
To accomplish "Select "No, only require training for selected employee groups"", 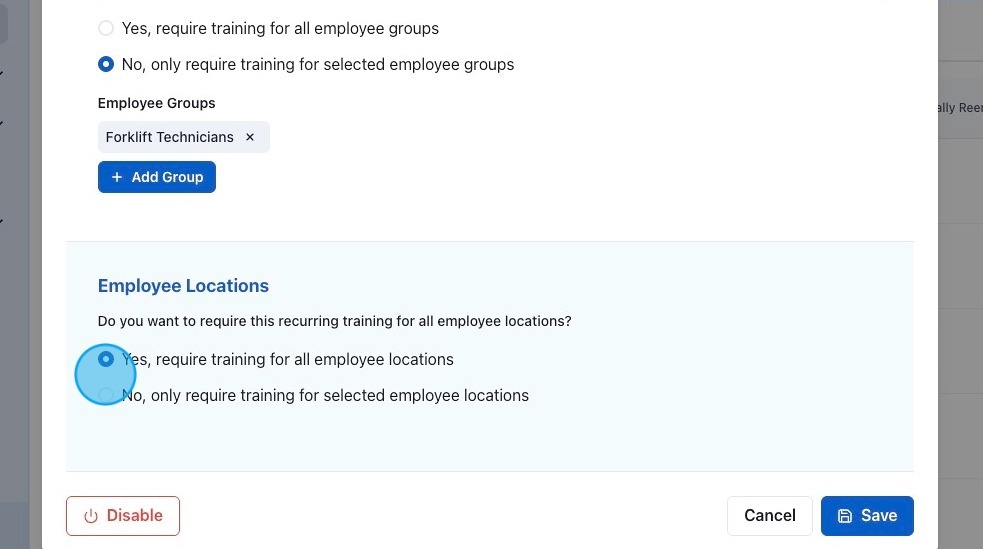I will click(106, 65).
